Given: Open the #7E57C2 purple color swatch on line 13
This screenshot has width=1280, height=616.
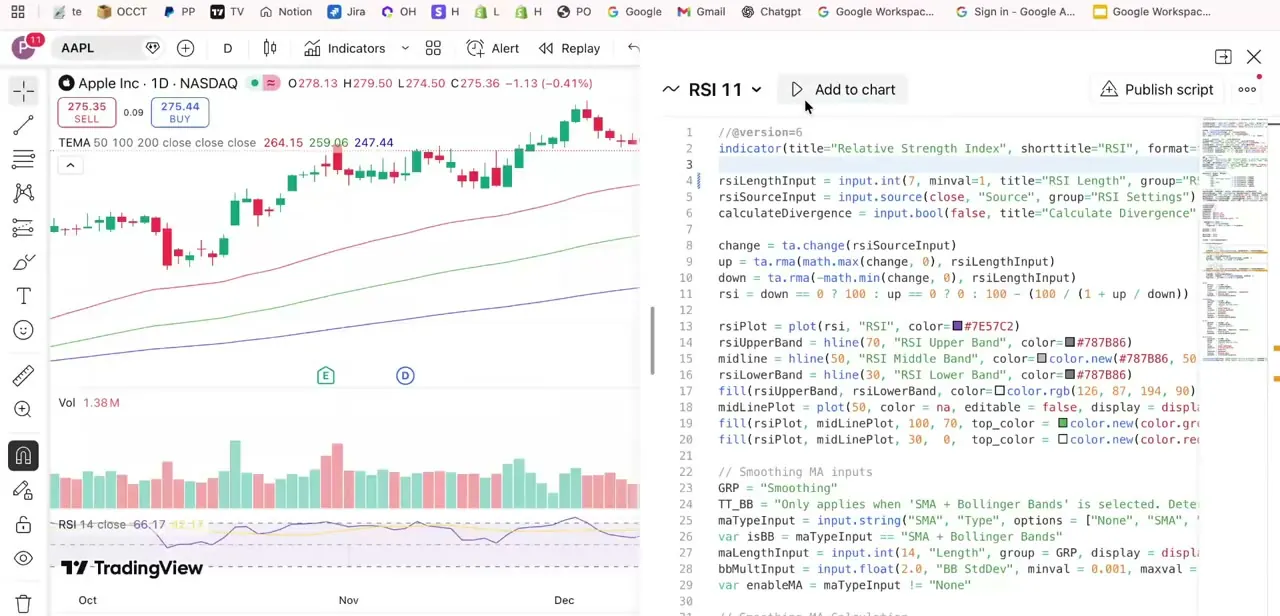Looking at the screenshot, I should [x=957, y=326].
